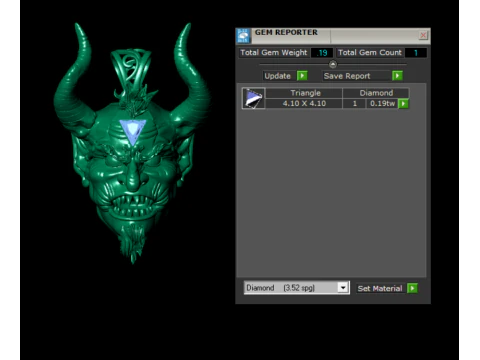Viewport: 480px width, 360px height.
Task: Click the 4.10 X 4.10 size cell
Action: click(x=304, y=104)
